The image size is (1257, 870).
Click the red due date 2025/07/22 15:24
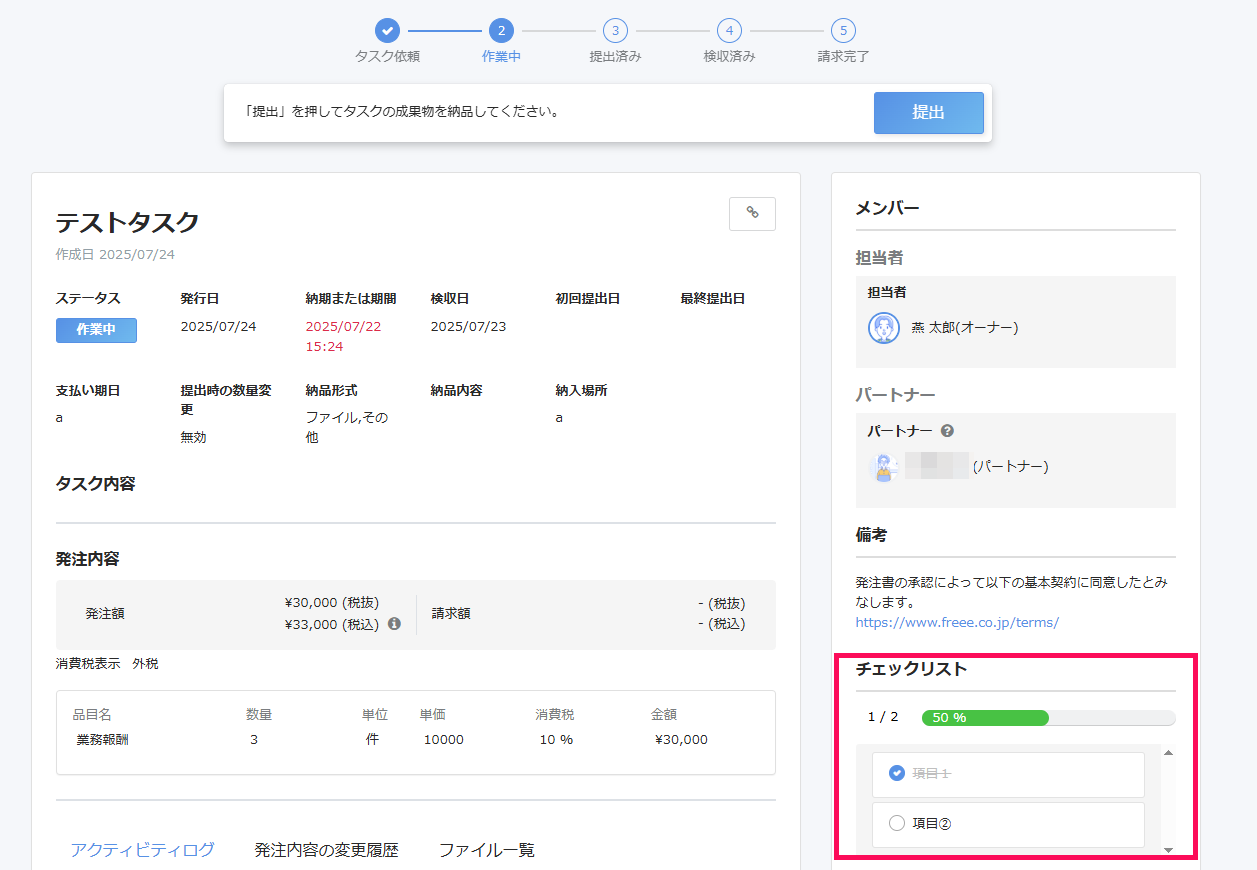[343, 337]
